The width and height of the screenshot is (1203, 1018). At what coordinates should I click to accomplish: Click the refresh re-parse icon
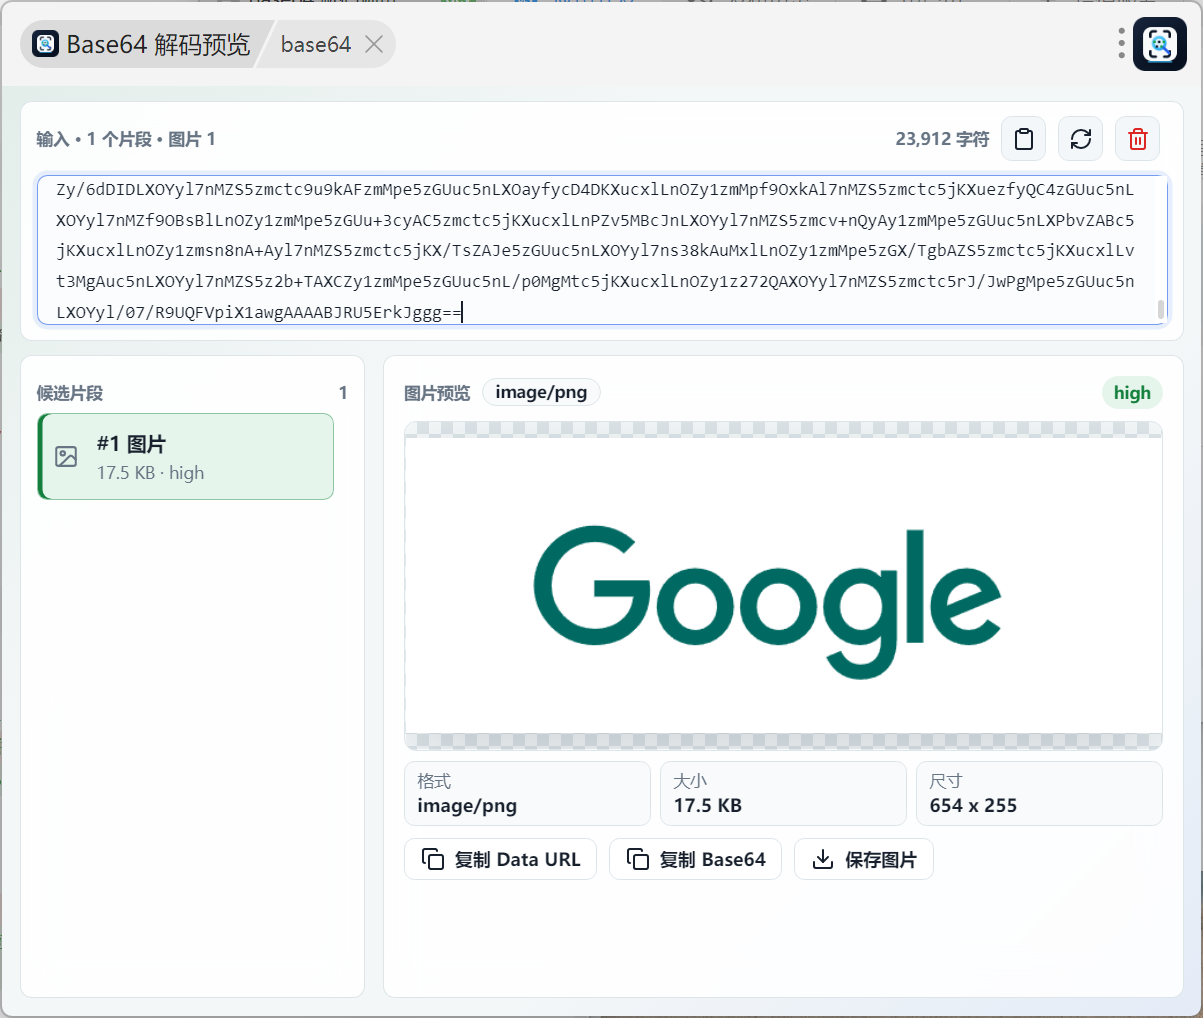point(1081,139)
